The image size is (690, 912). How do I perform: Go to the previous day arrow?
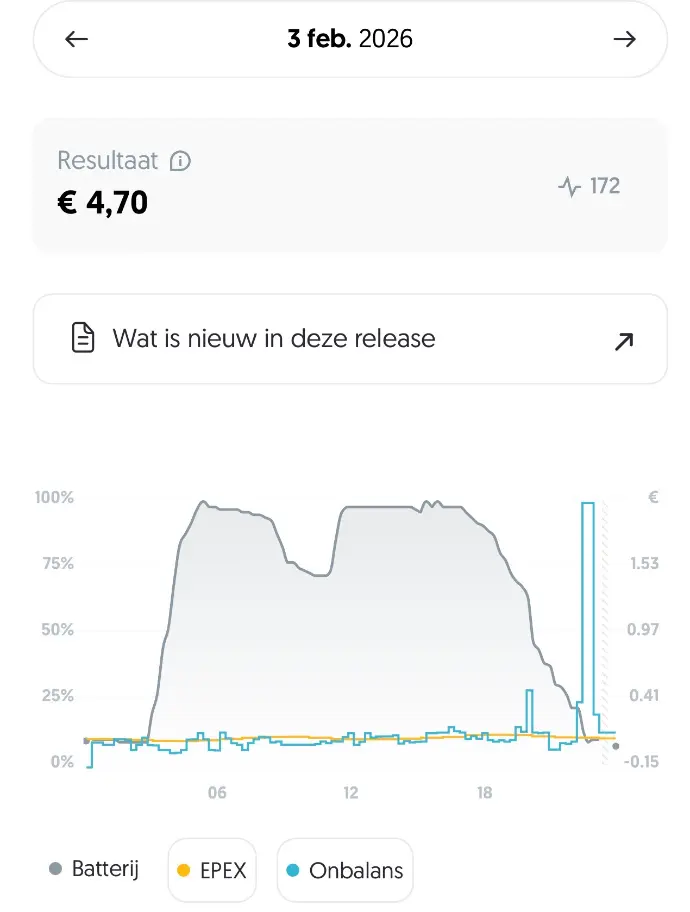click(76, 39)
